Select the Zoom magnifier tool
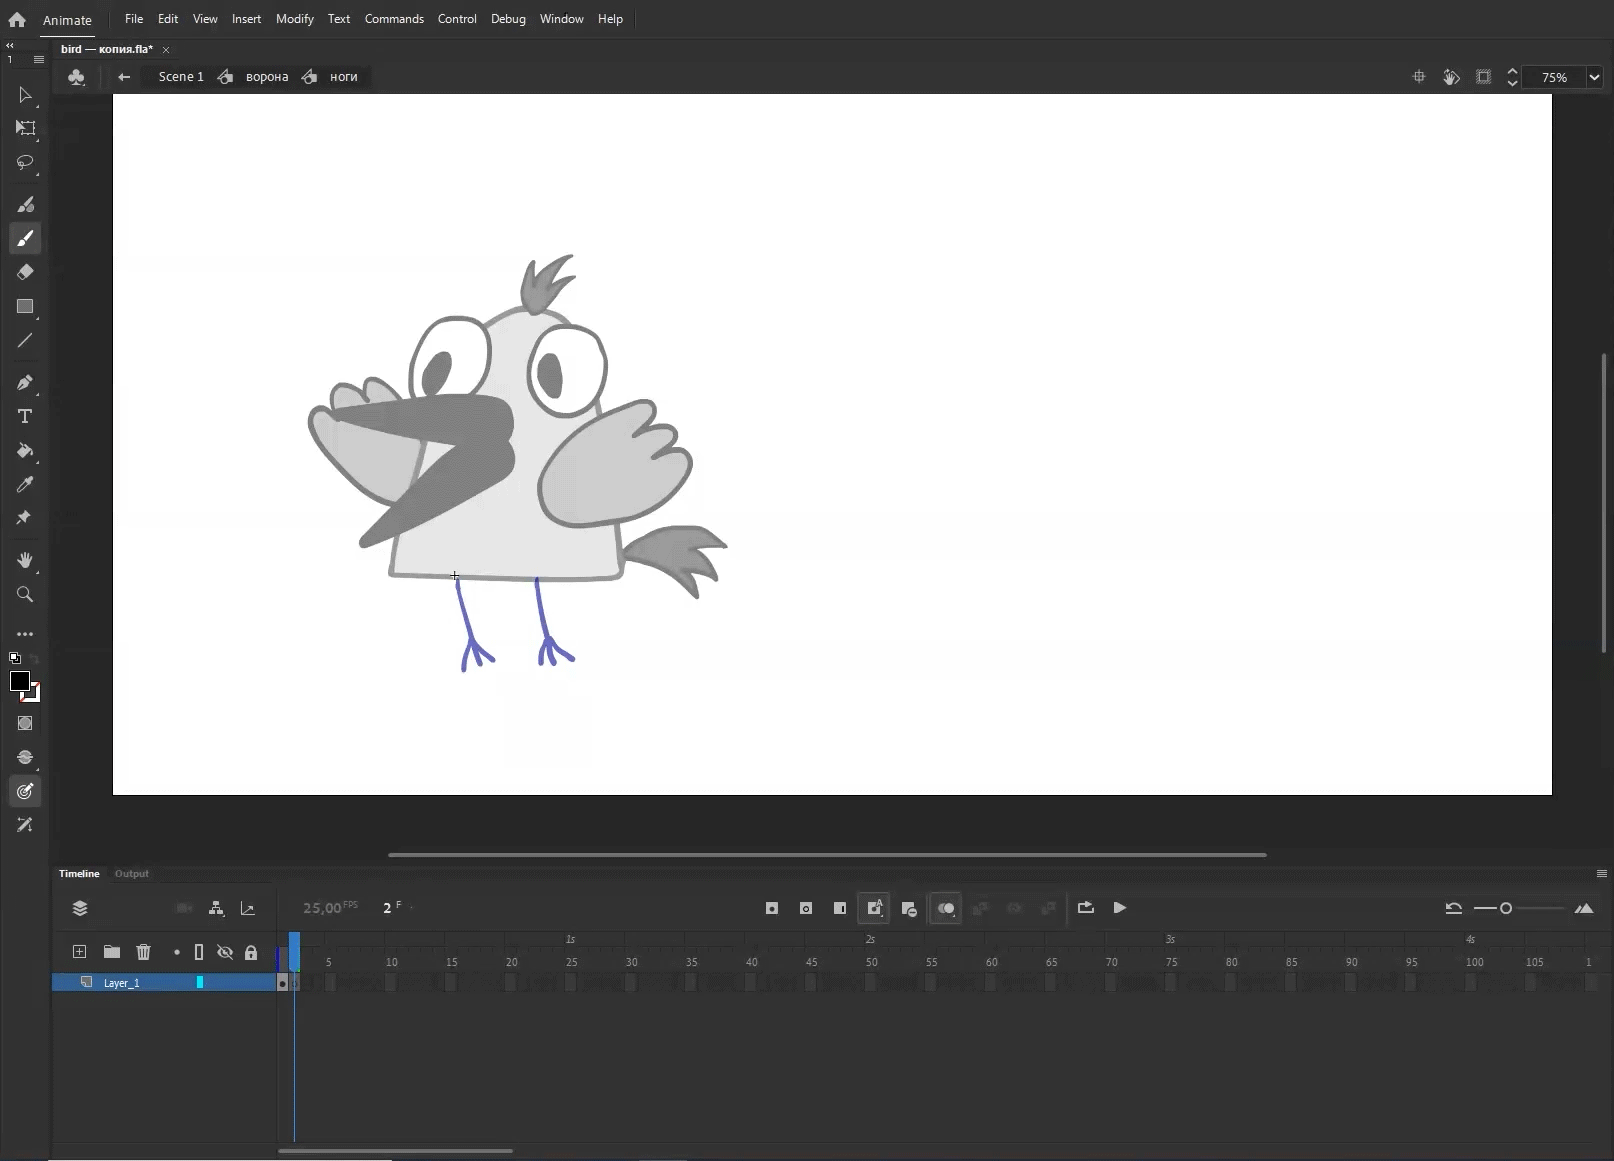Image resolution: width=1614 pixels, height=1161 pixels. point(25,595)
